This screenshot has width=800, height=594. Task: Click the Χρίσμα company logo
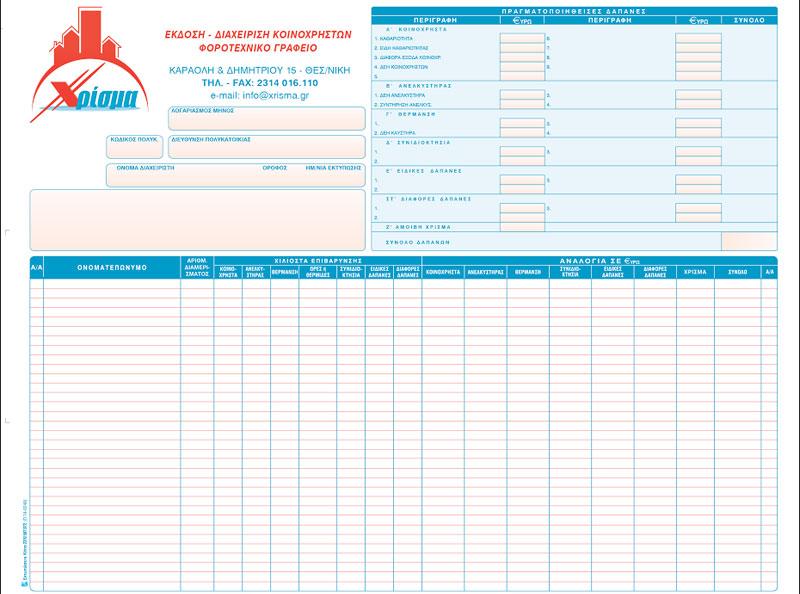click(89, 64)
